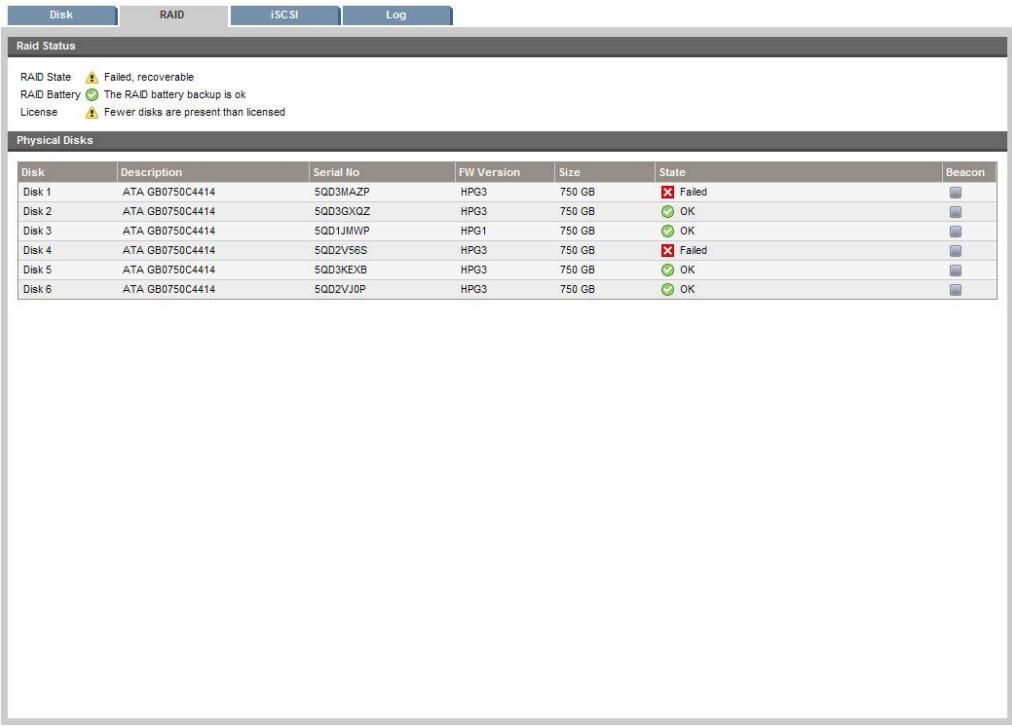1012x726 pixels.
Task: Select the Disk 6 row label
Action: 37,290
